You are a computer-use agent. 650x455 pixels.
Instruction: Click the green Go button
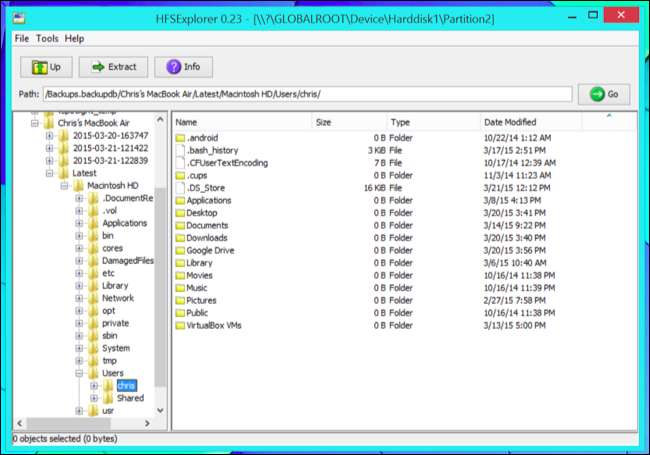click(x=604, y=94)
